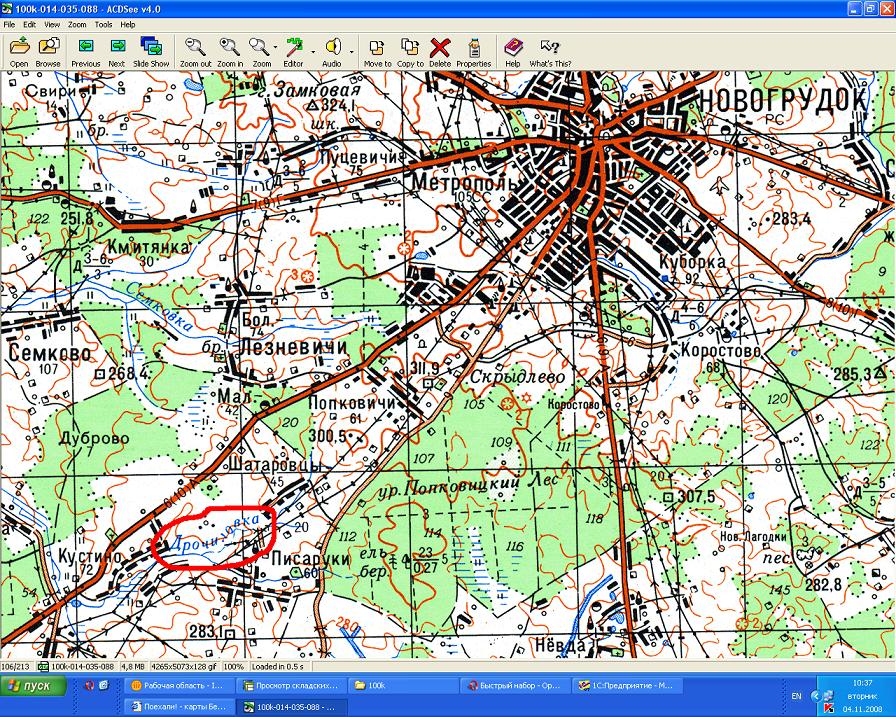Click the Move to icon

(x=377, y=49)
